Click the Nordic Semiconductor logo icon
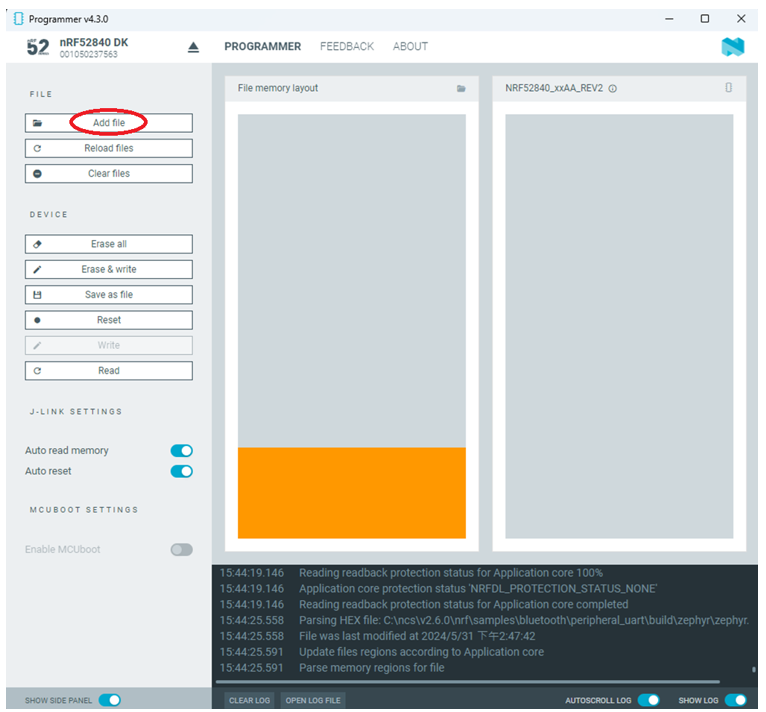766x712 pixels. (x=733, y=47)
